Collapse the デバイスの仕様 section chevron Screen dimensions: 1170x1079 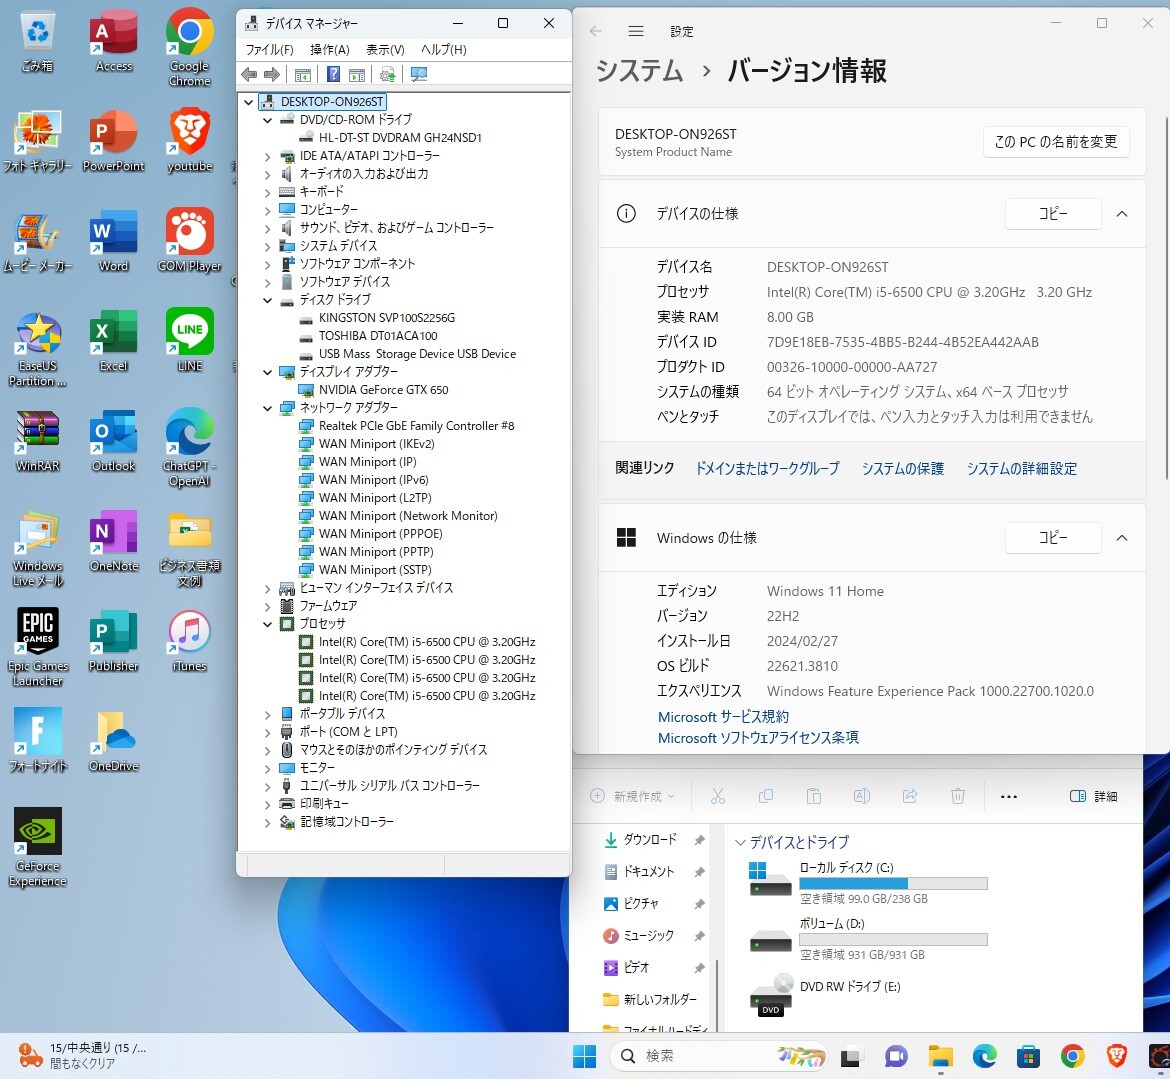pos(1121,214)
